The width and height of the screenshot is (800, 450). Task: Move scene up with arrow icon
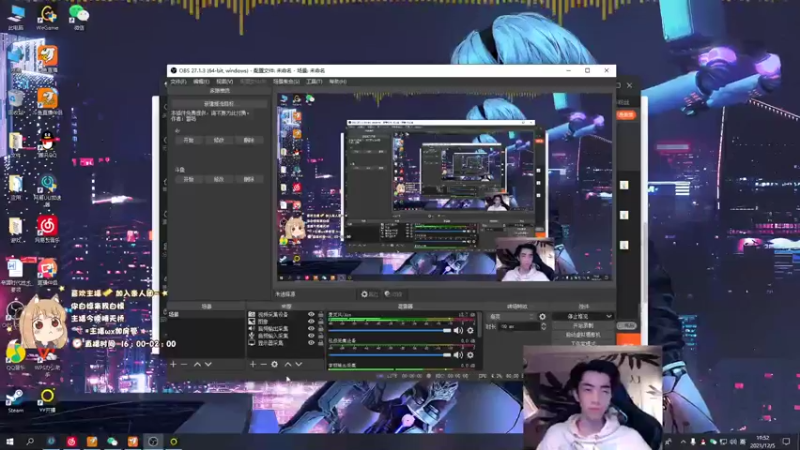197,364
